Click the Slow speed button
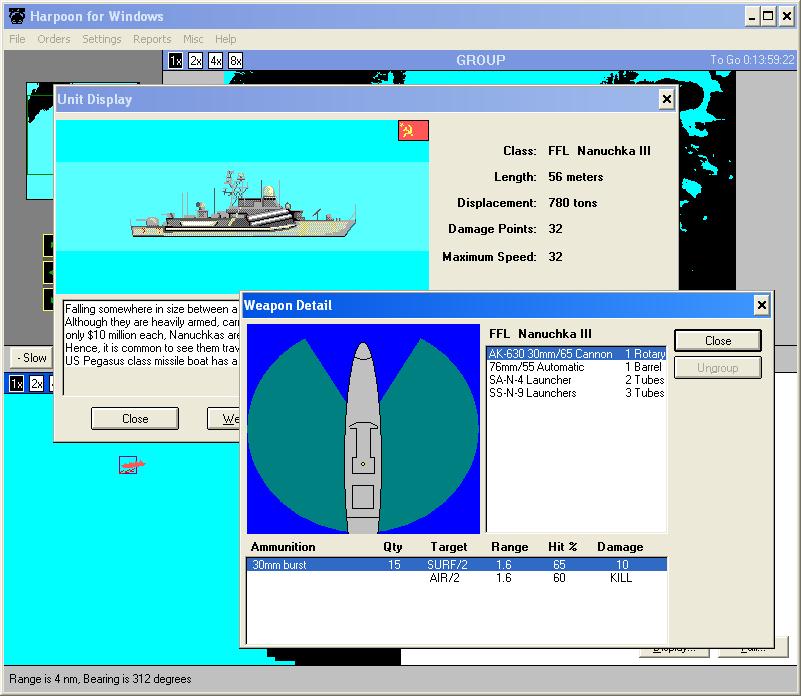Viewport: 801px width, 696px height. click(x=32, y=358)
